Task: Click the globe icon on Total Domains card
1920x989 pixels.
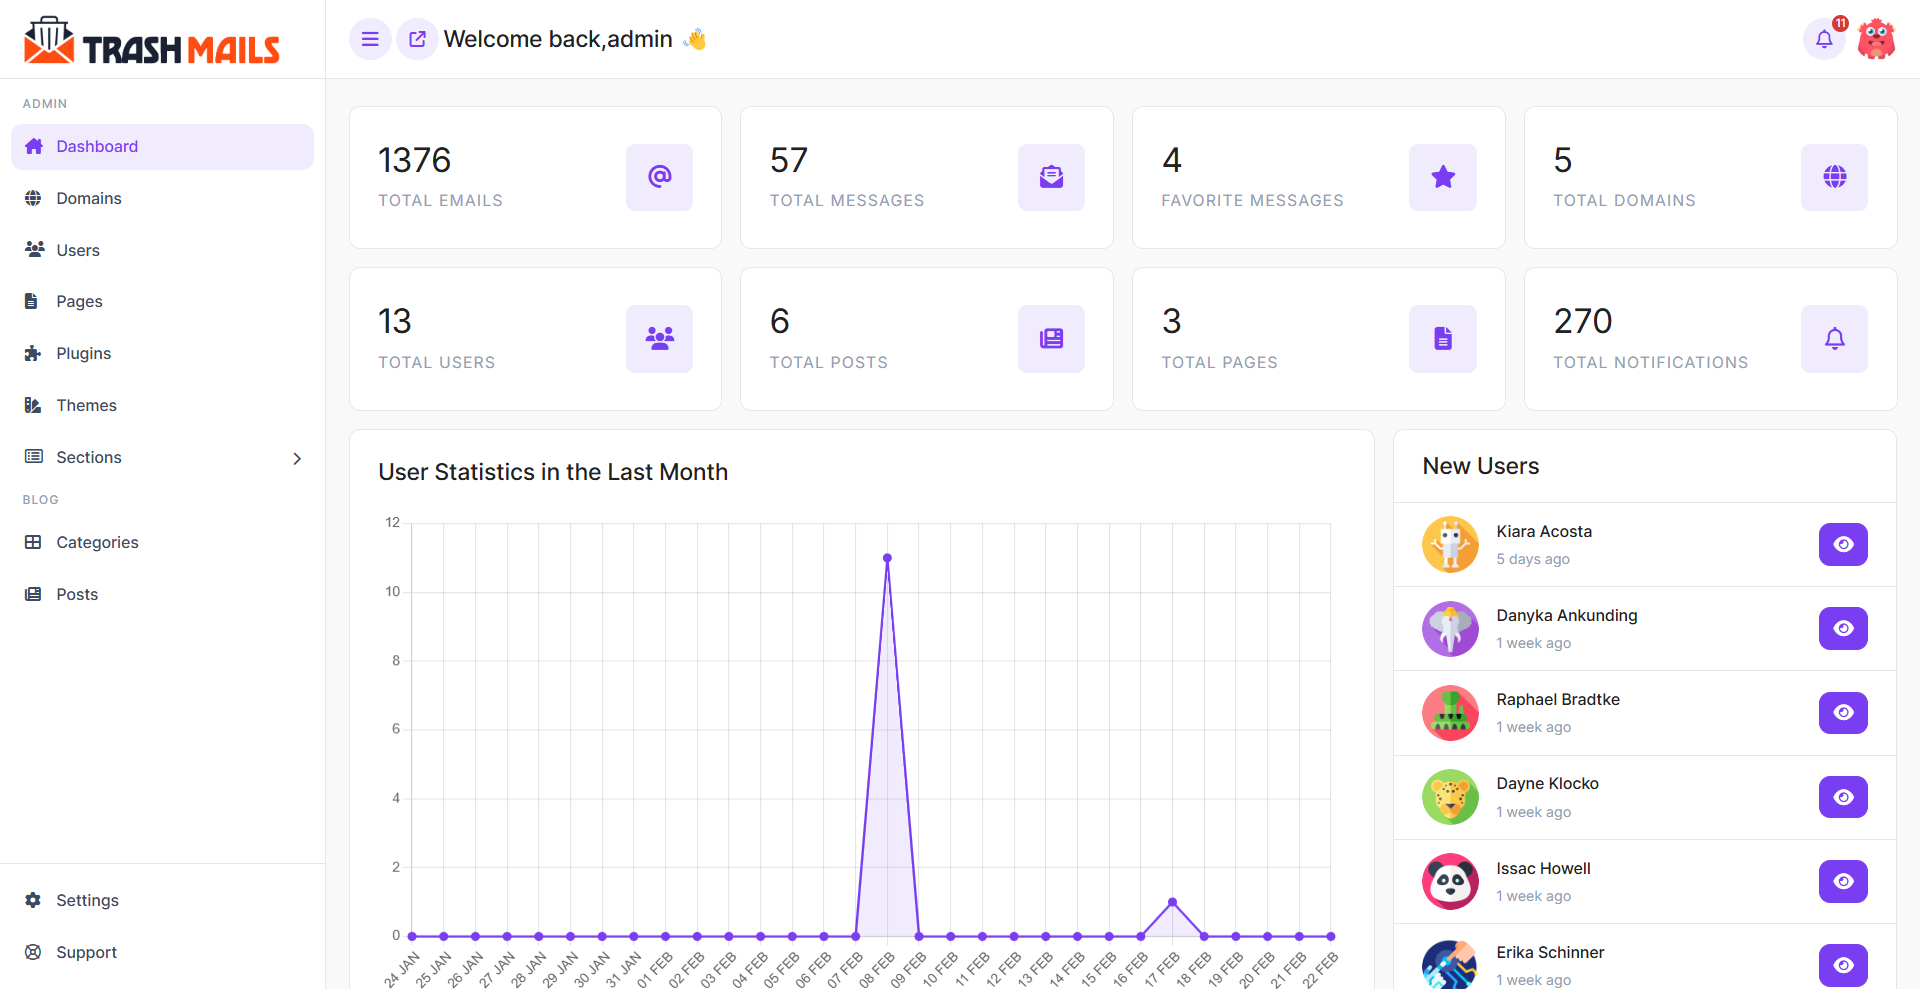Action: click(1833, 178)
